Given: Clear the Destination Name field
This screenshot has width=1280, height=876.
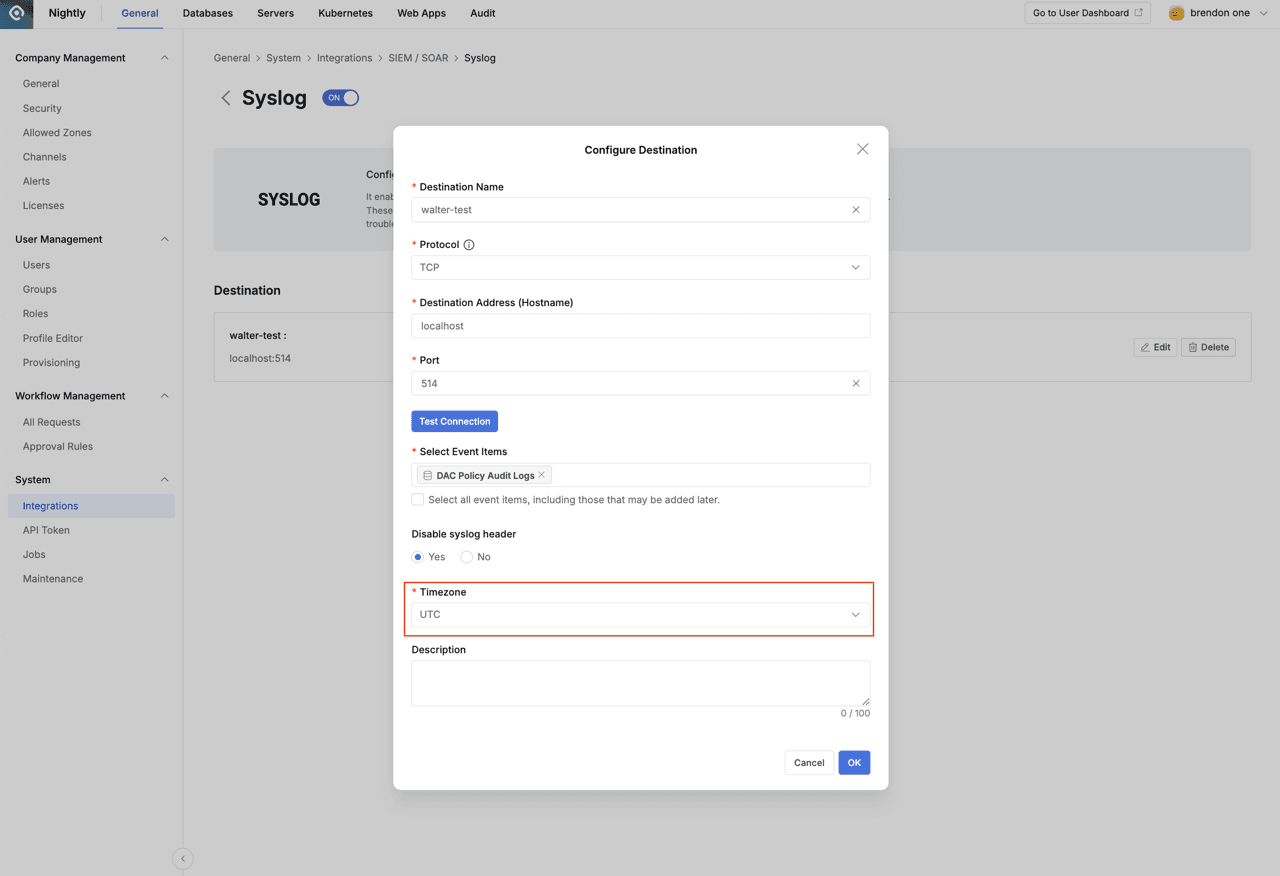Looking at the screenshot, I should (x=855, y=210).
